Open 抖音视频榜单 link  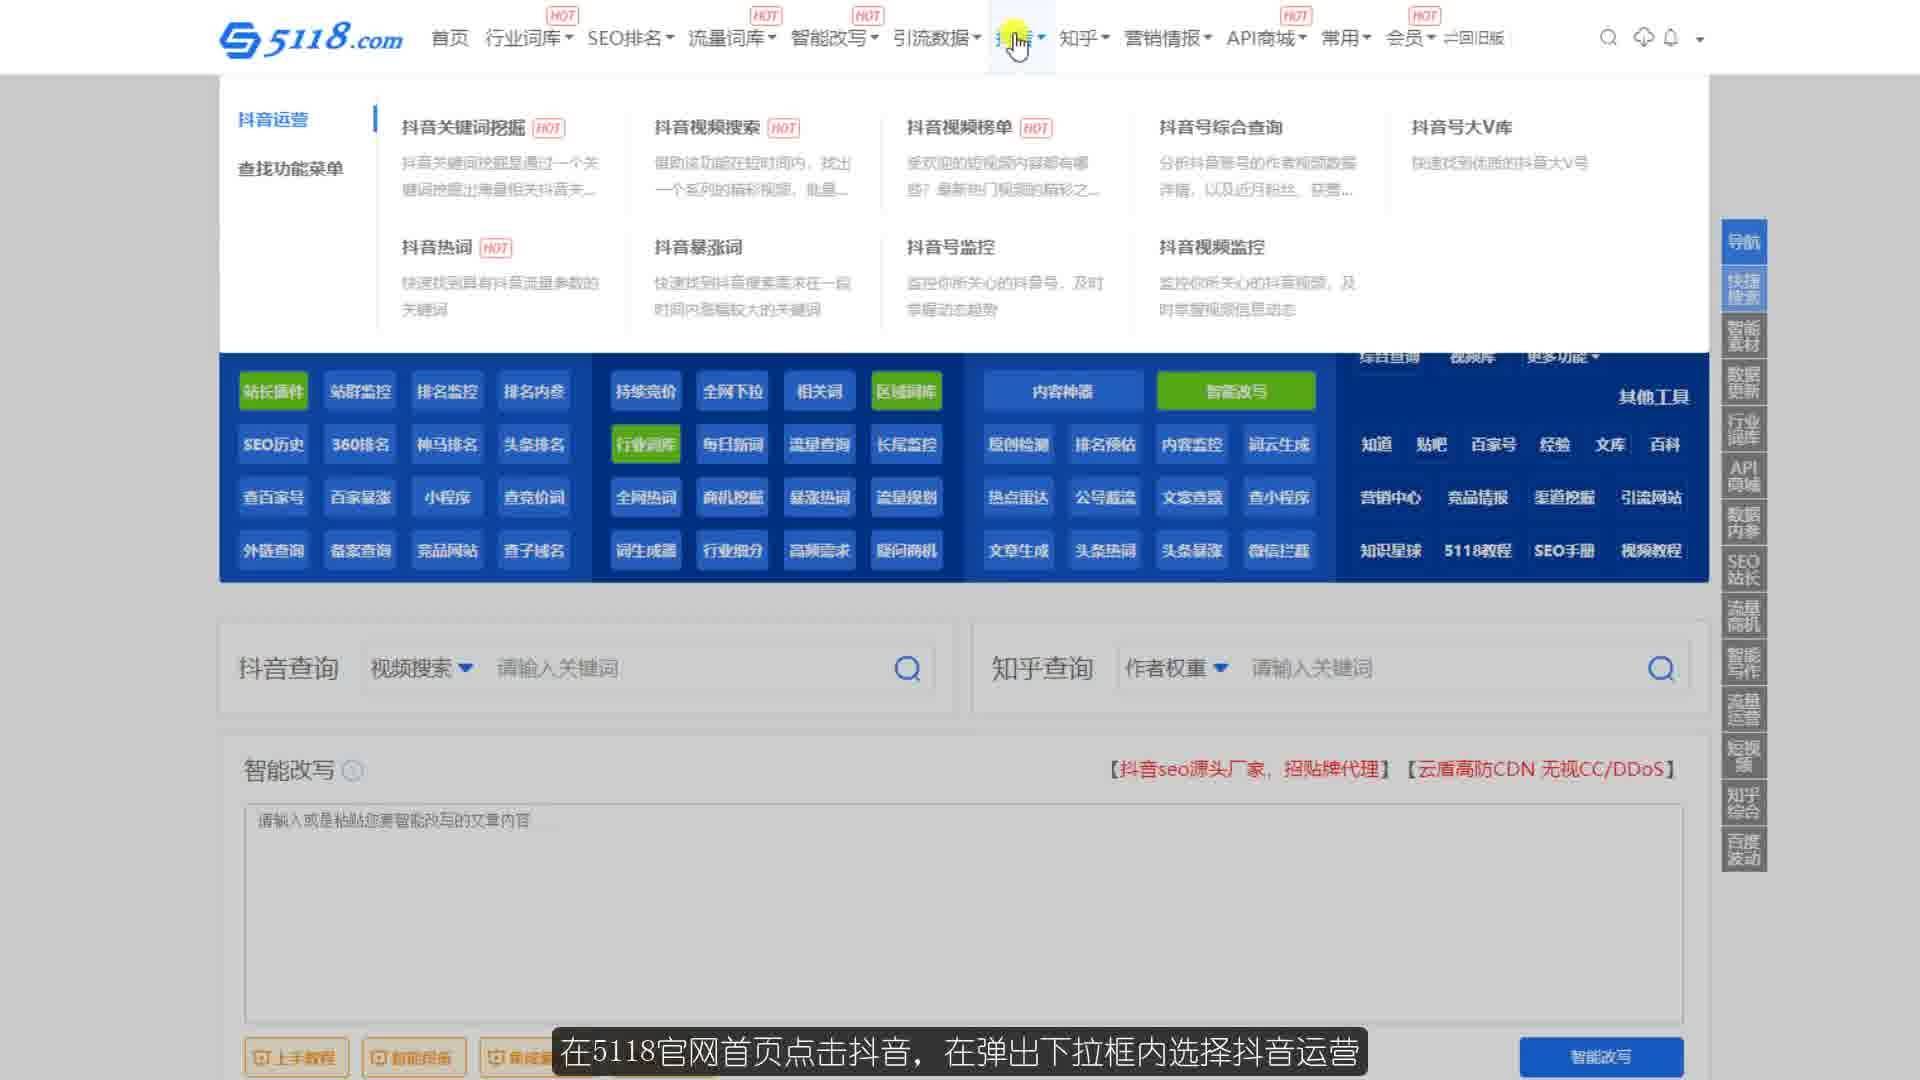click(x=959, y=127)
